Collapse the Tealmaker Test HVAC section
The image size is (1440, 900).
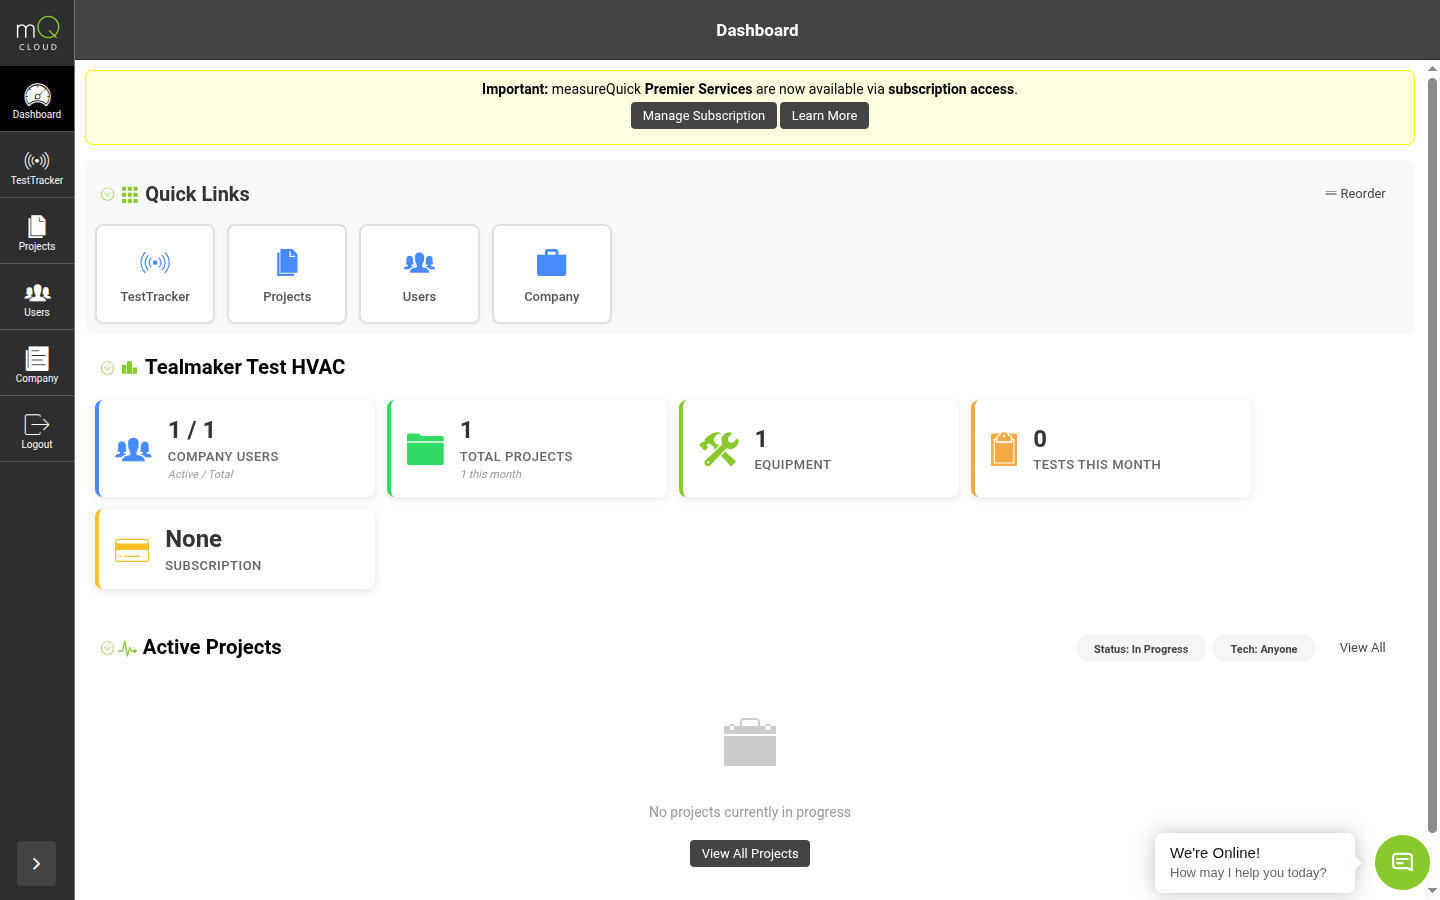pos(107,367)
